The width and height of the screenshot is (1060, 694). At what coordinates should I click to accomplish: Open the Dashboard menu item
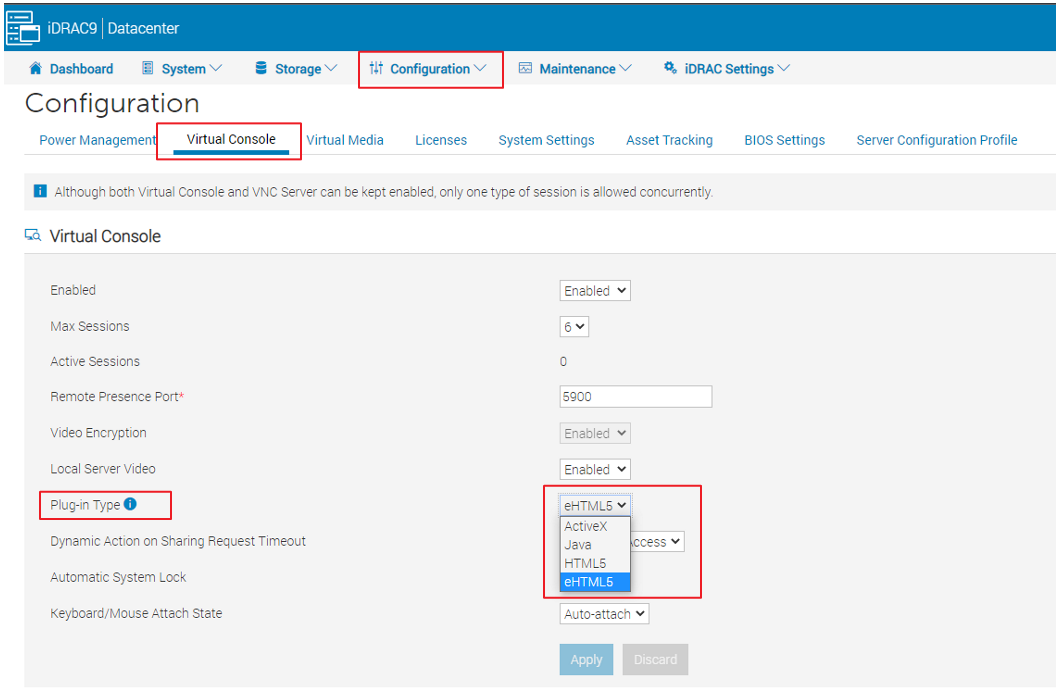71,69
